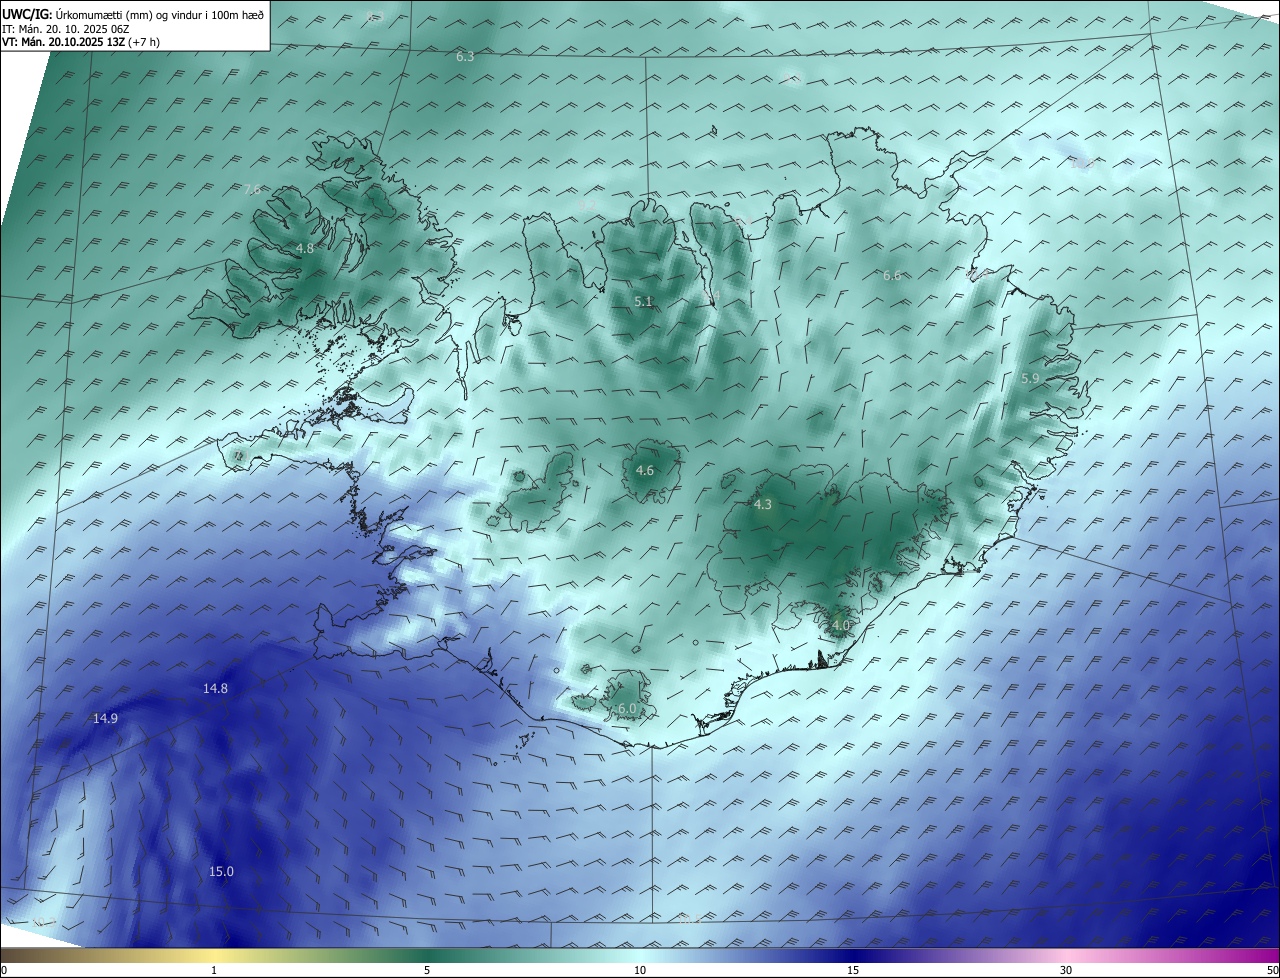Viewport: 1280px width, 978px height.
Task: Click the 50 tick on the color scale
Action: [x=1272, y=970]
